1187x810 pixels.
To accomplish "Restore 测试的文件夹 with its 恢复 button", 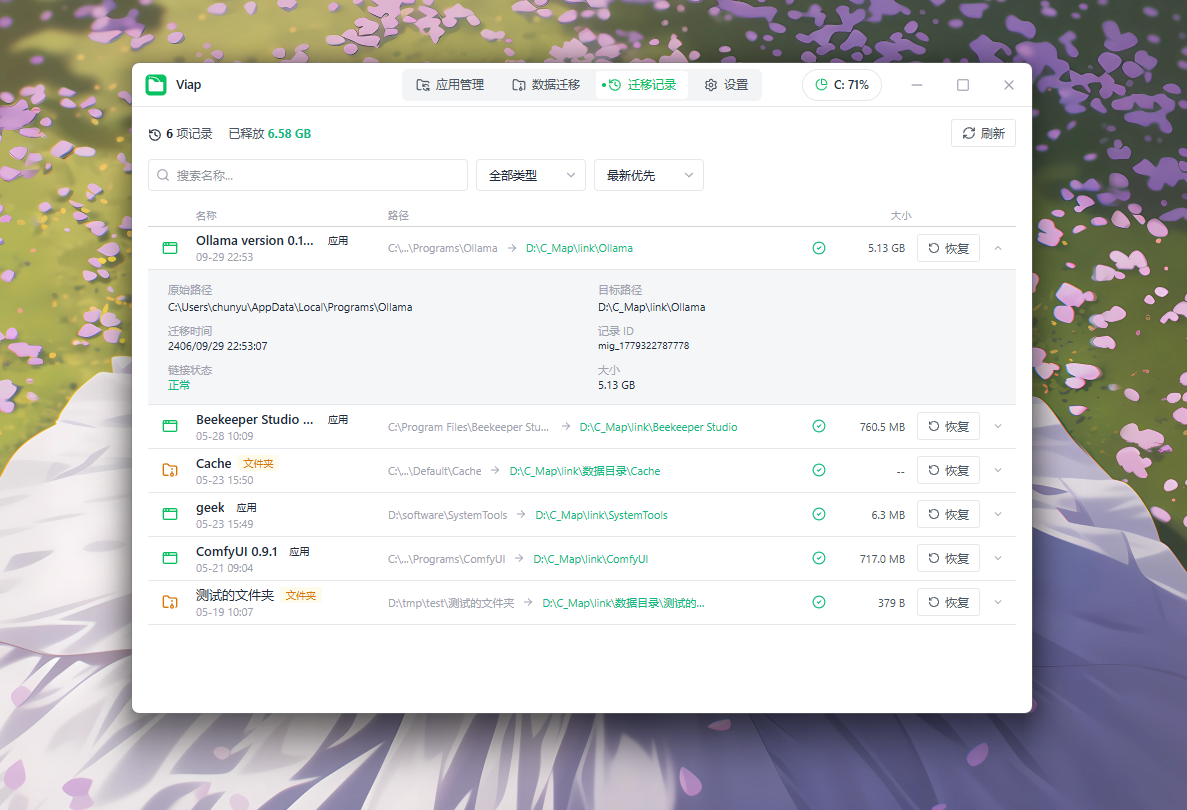I will 948,602.
